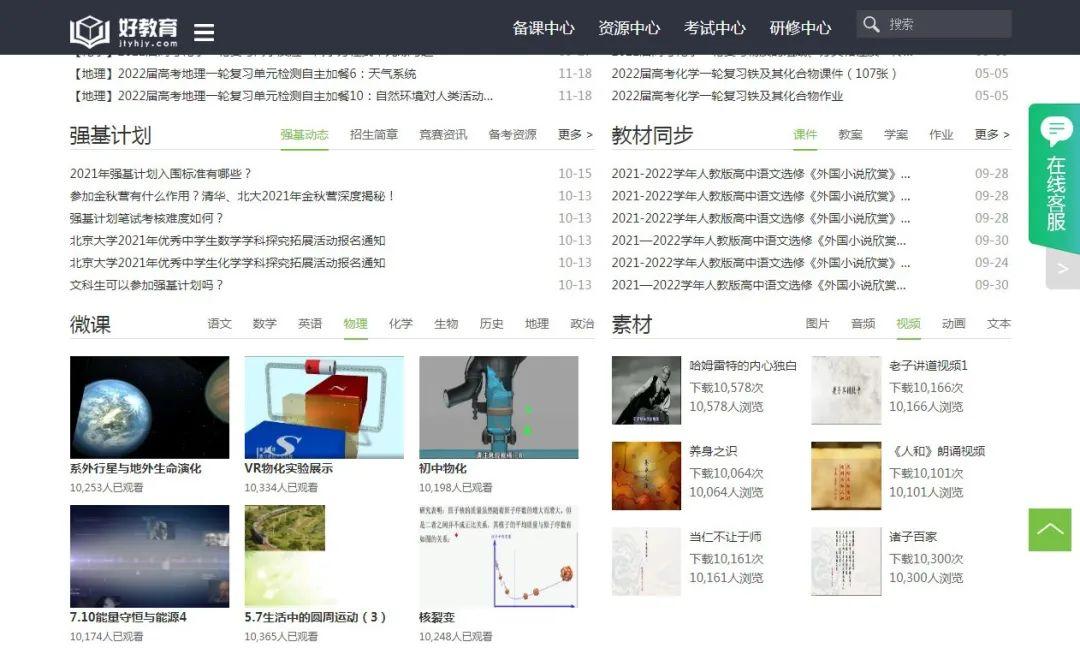This screenshot has height=654, width=1080.
Task: Click the search magnifier icon
Action: click(871, 24)
